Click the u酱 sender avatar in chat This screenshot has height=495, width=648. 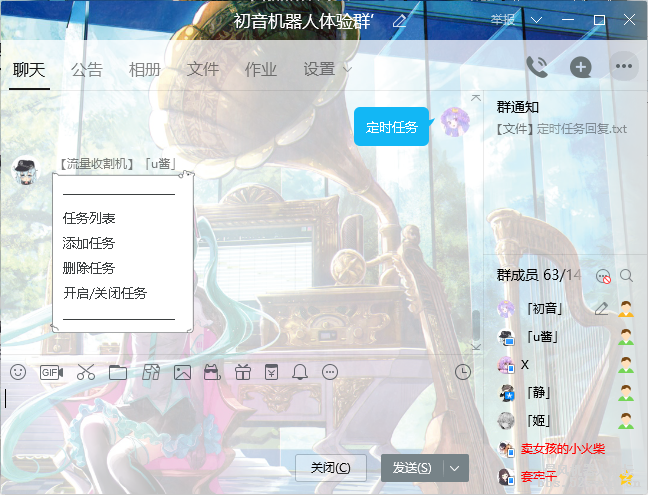click(x=26, y=171)
